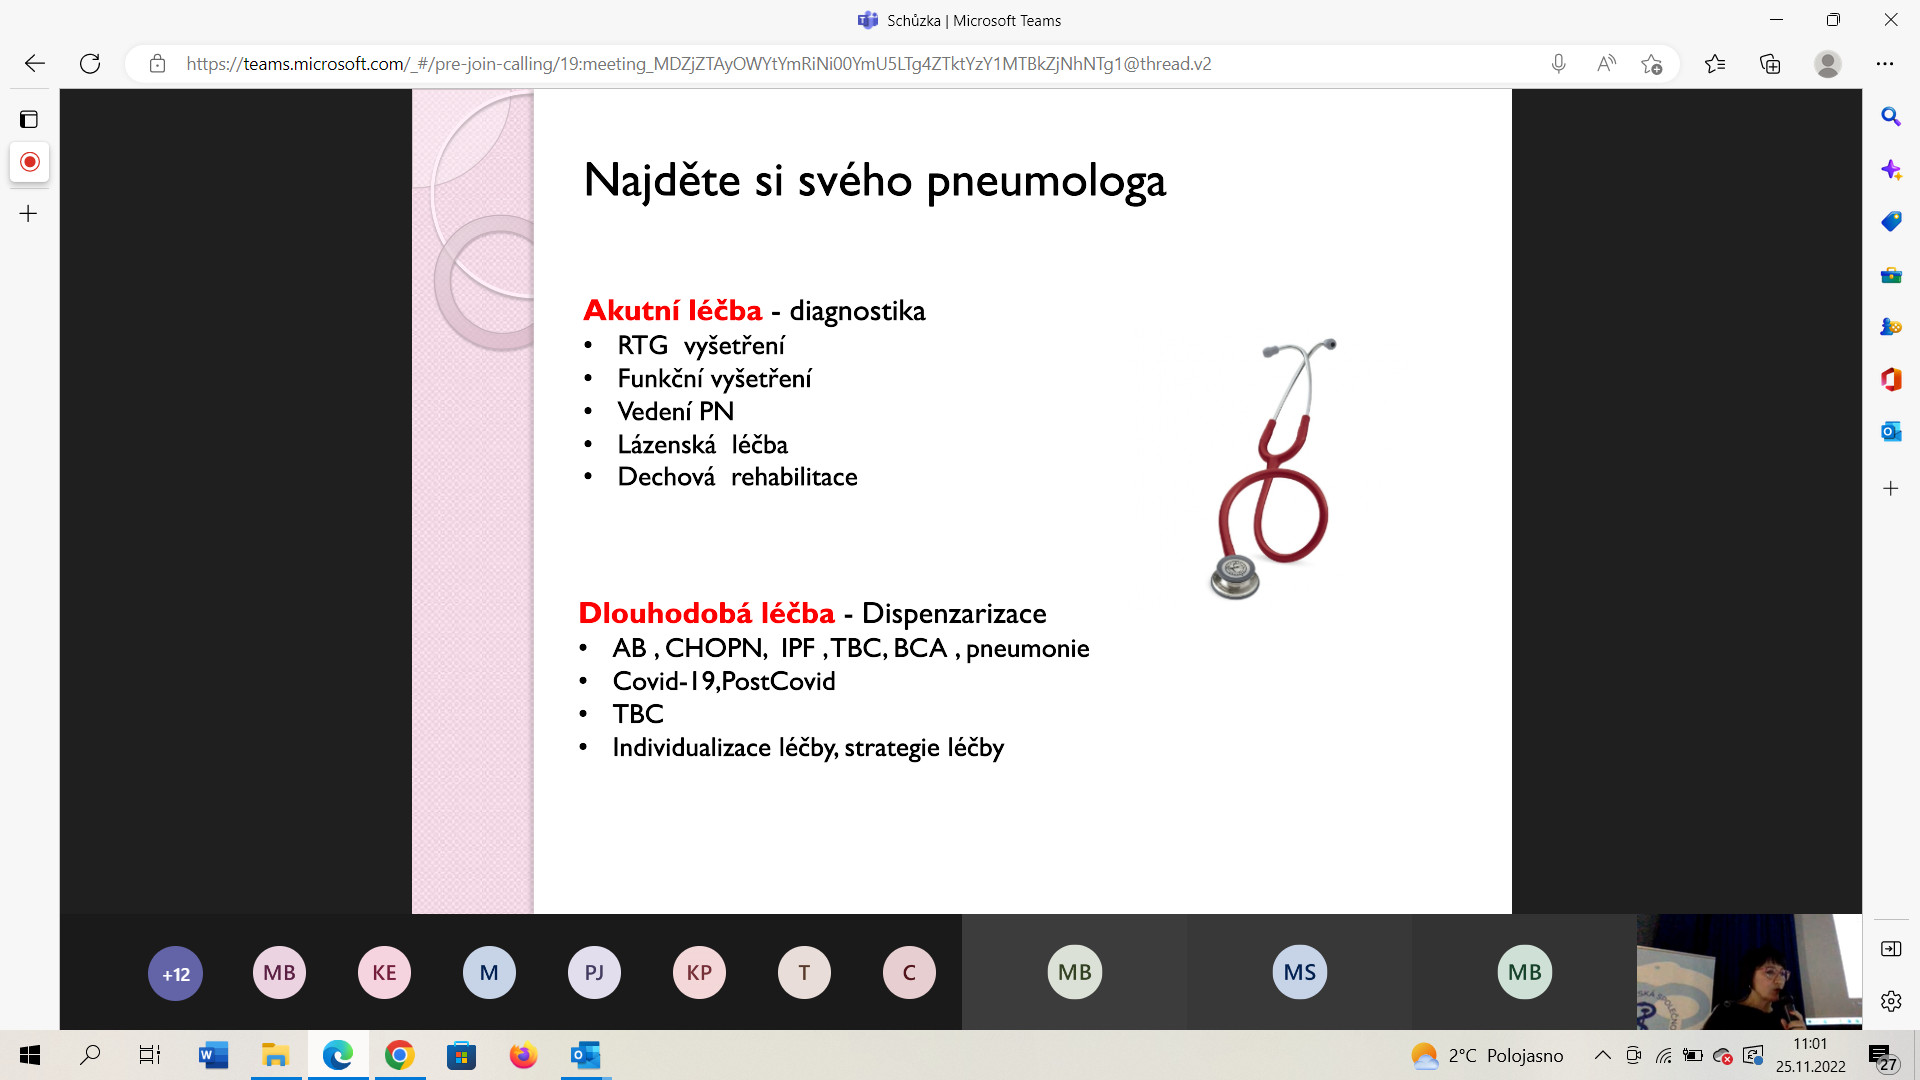Click the address bar URL field

[698, 64]
